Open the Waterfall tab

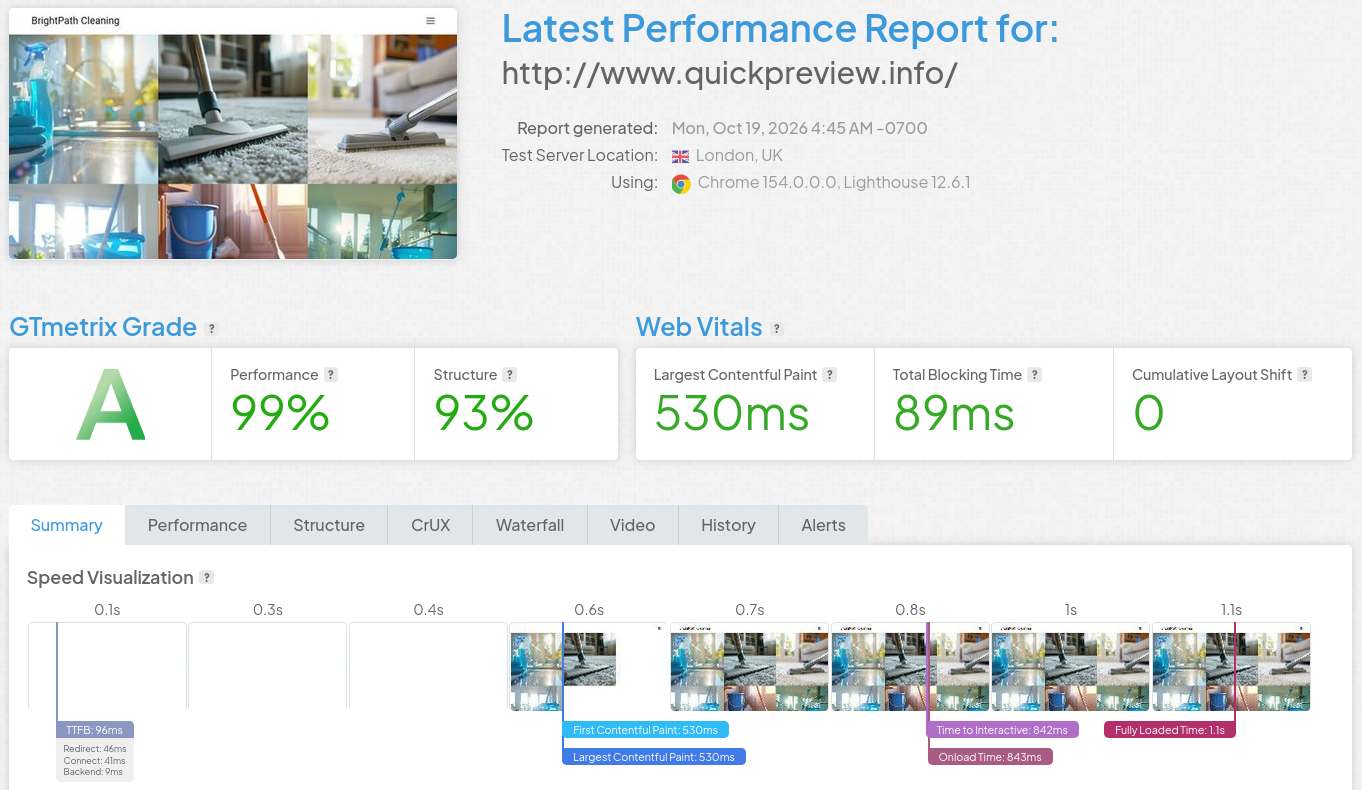(530, 525)
